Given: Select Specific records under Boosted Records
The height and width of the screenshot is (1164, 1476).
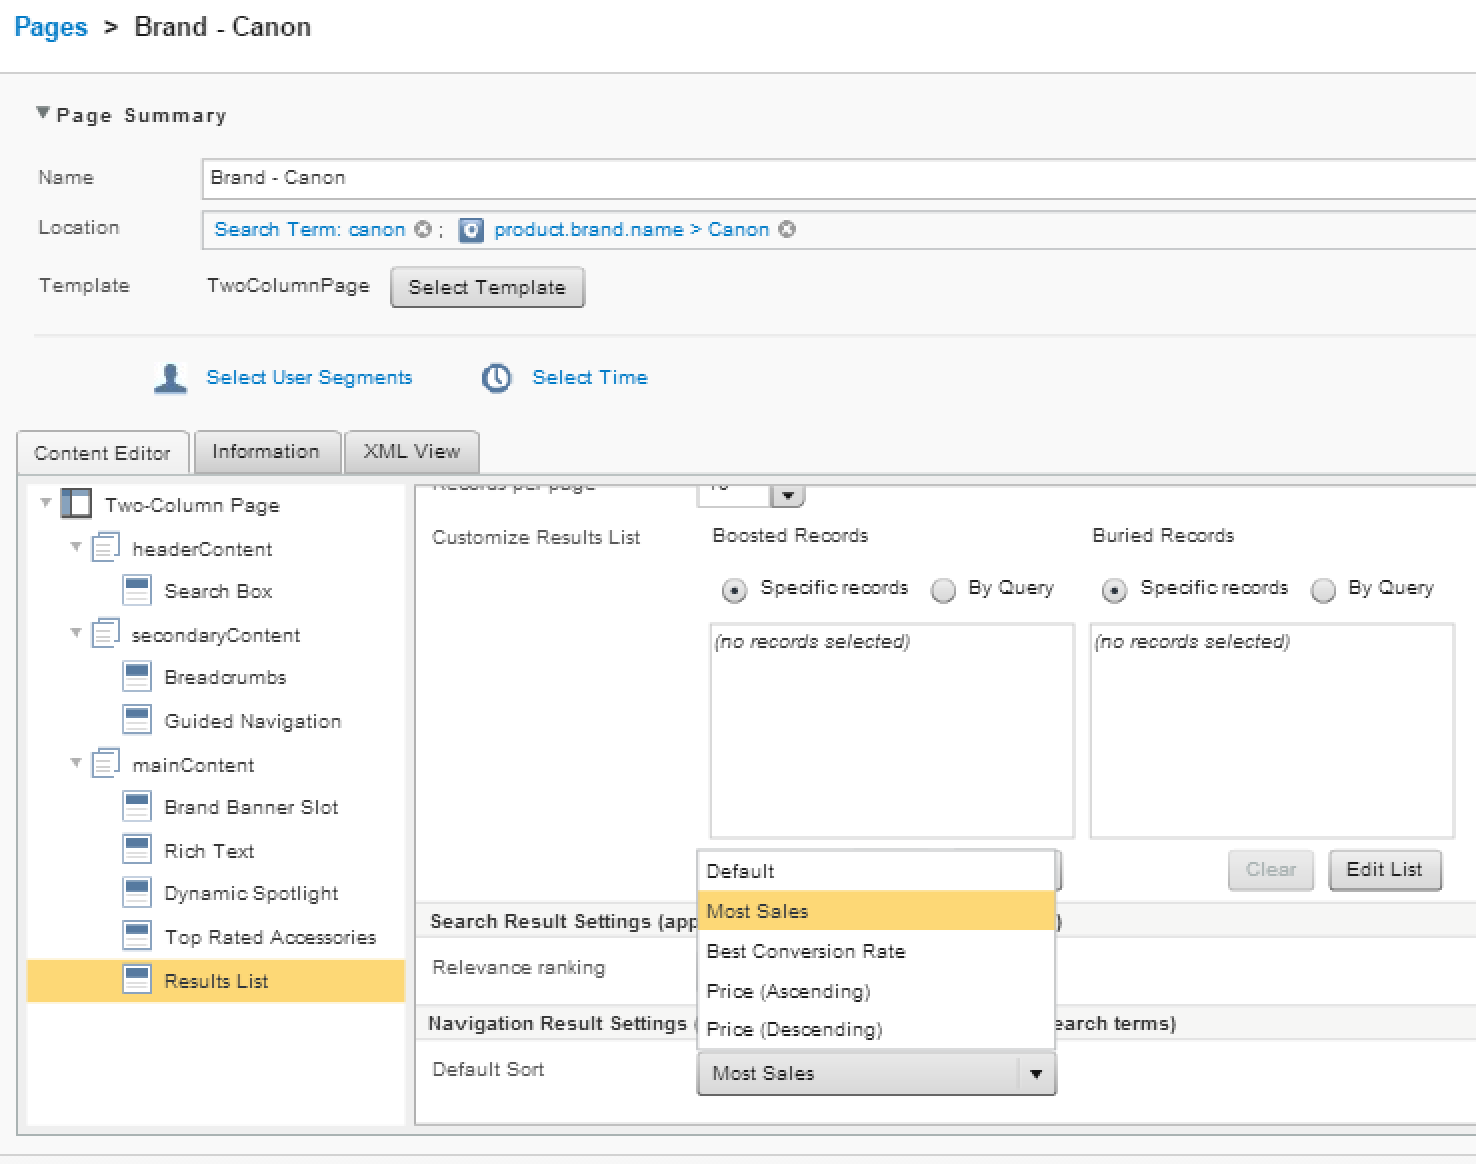Looking at the screenshot, I should [x=734, y=590].
